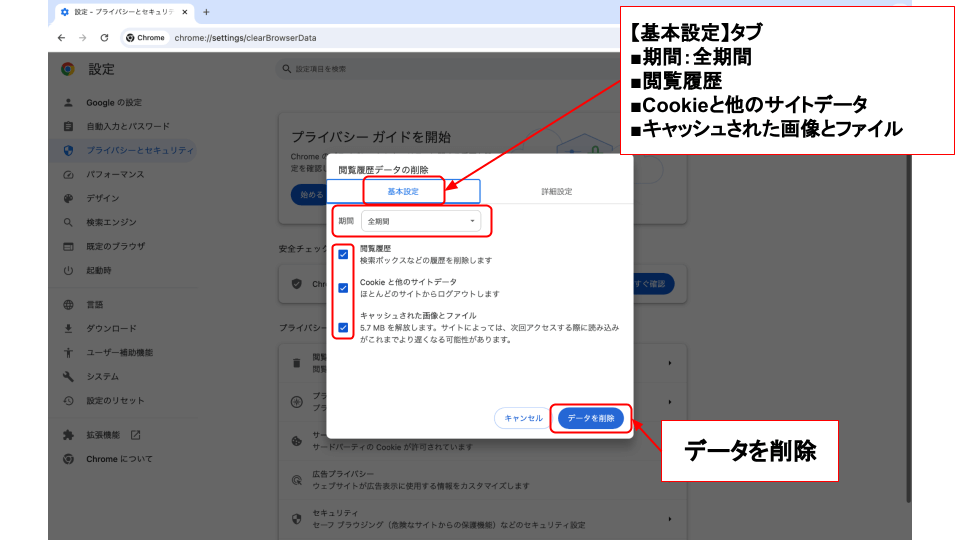
Task: Click the page reload icon
Action: pos(104,38)
